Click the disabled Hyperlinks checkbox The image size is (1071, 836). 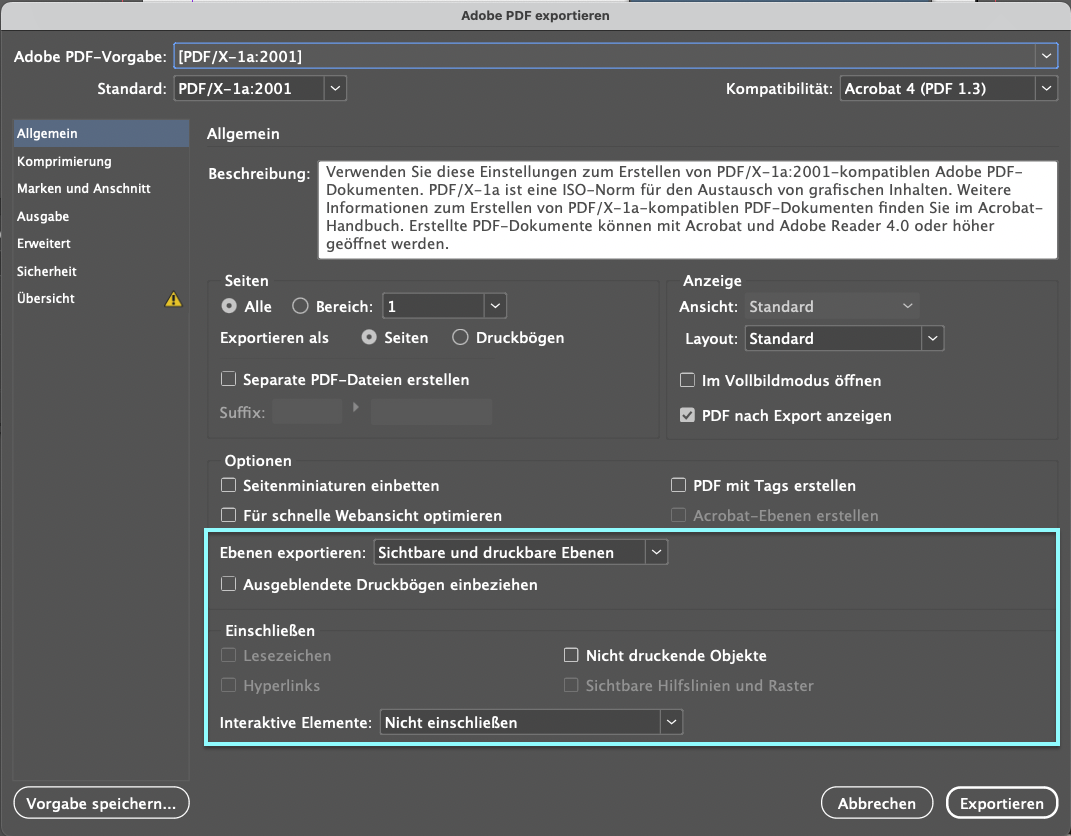pos(229,685)
